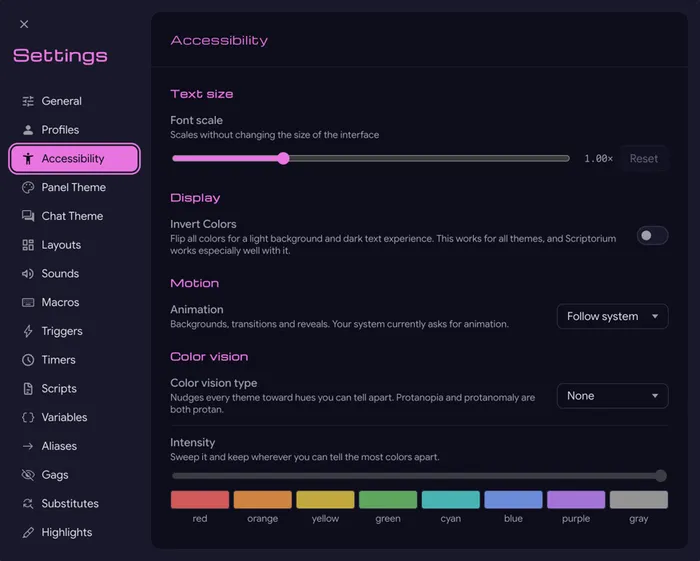
Task: Click the Substitutes swap icon
Action: pyautogui.click(x=28, y=503)
